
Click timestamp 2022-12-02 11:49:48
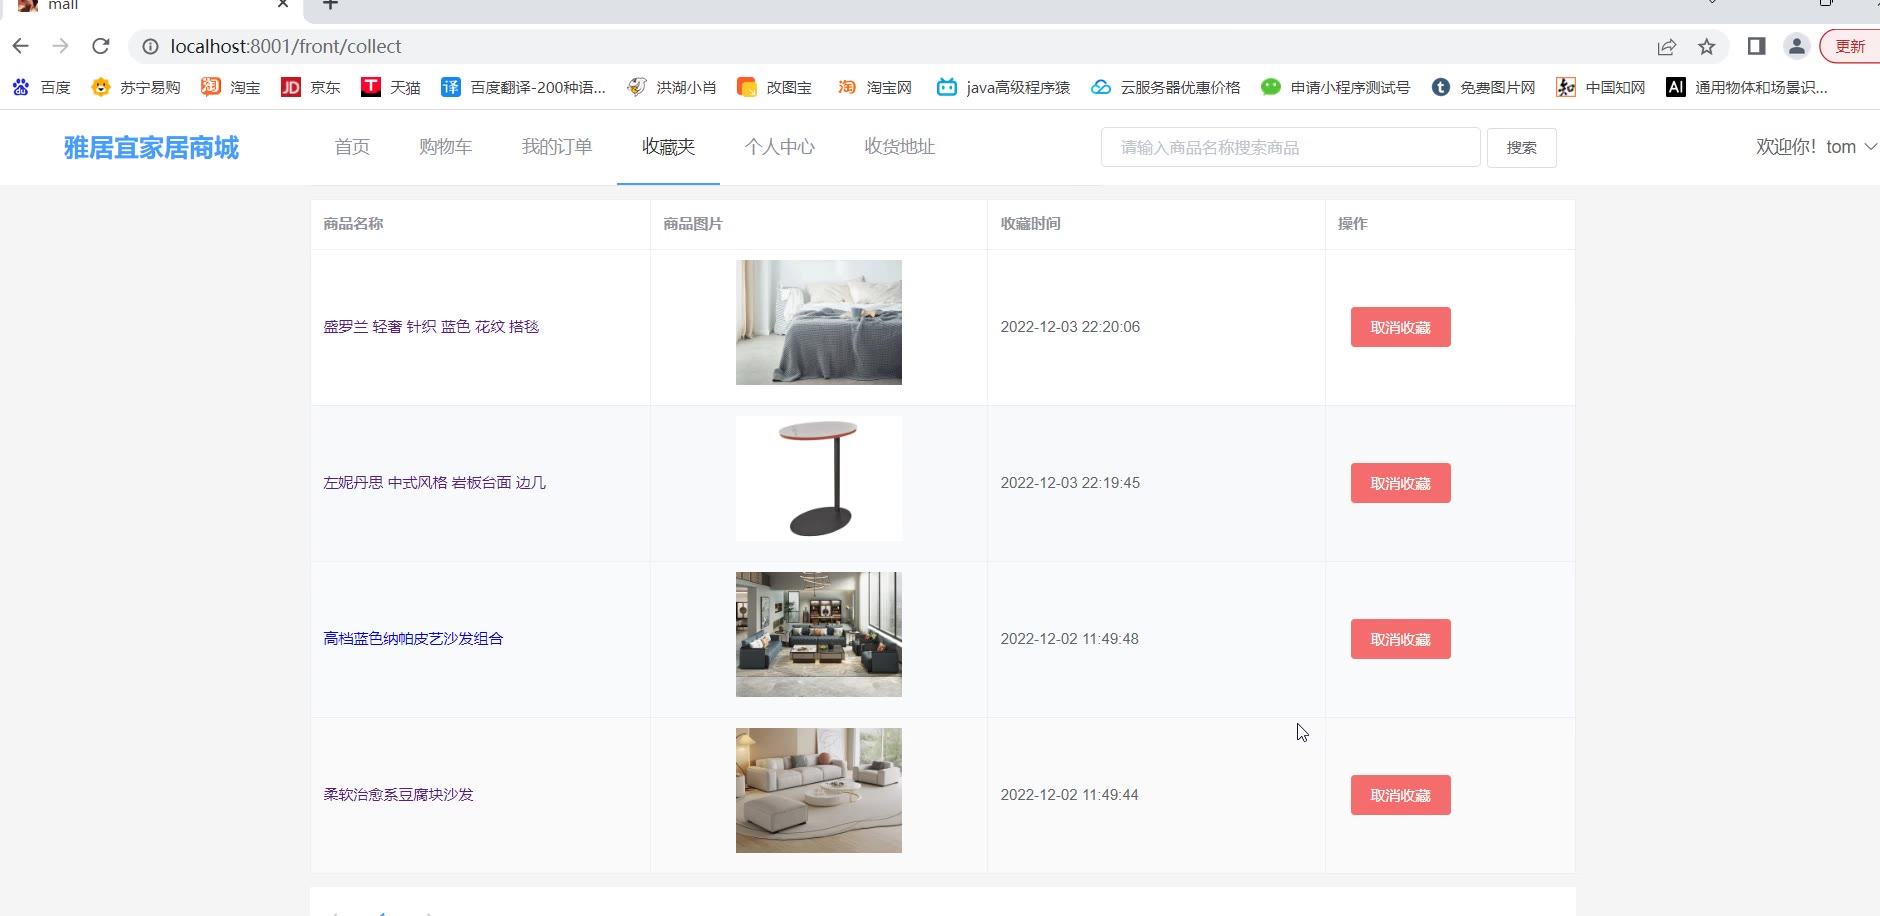click(x=1069, y=639)
